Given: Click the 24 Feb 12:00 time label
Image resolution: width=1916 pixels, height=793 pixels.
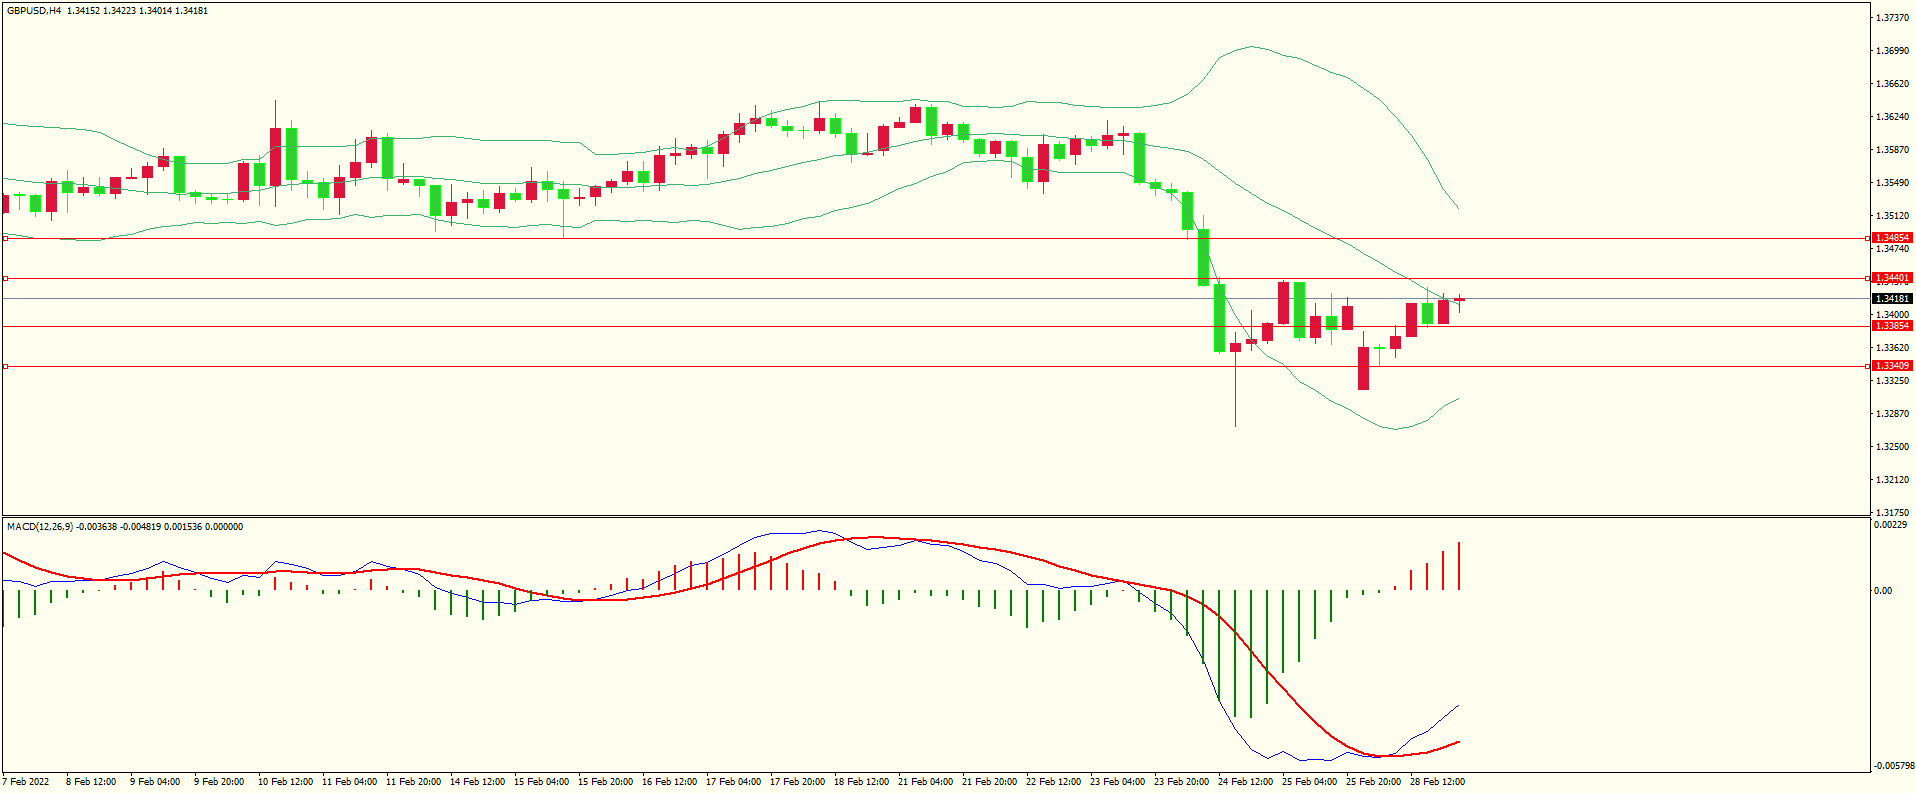Looking at the screenshot, I should point(1245,782).
